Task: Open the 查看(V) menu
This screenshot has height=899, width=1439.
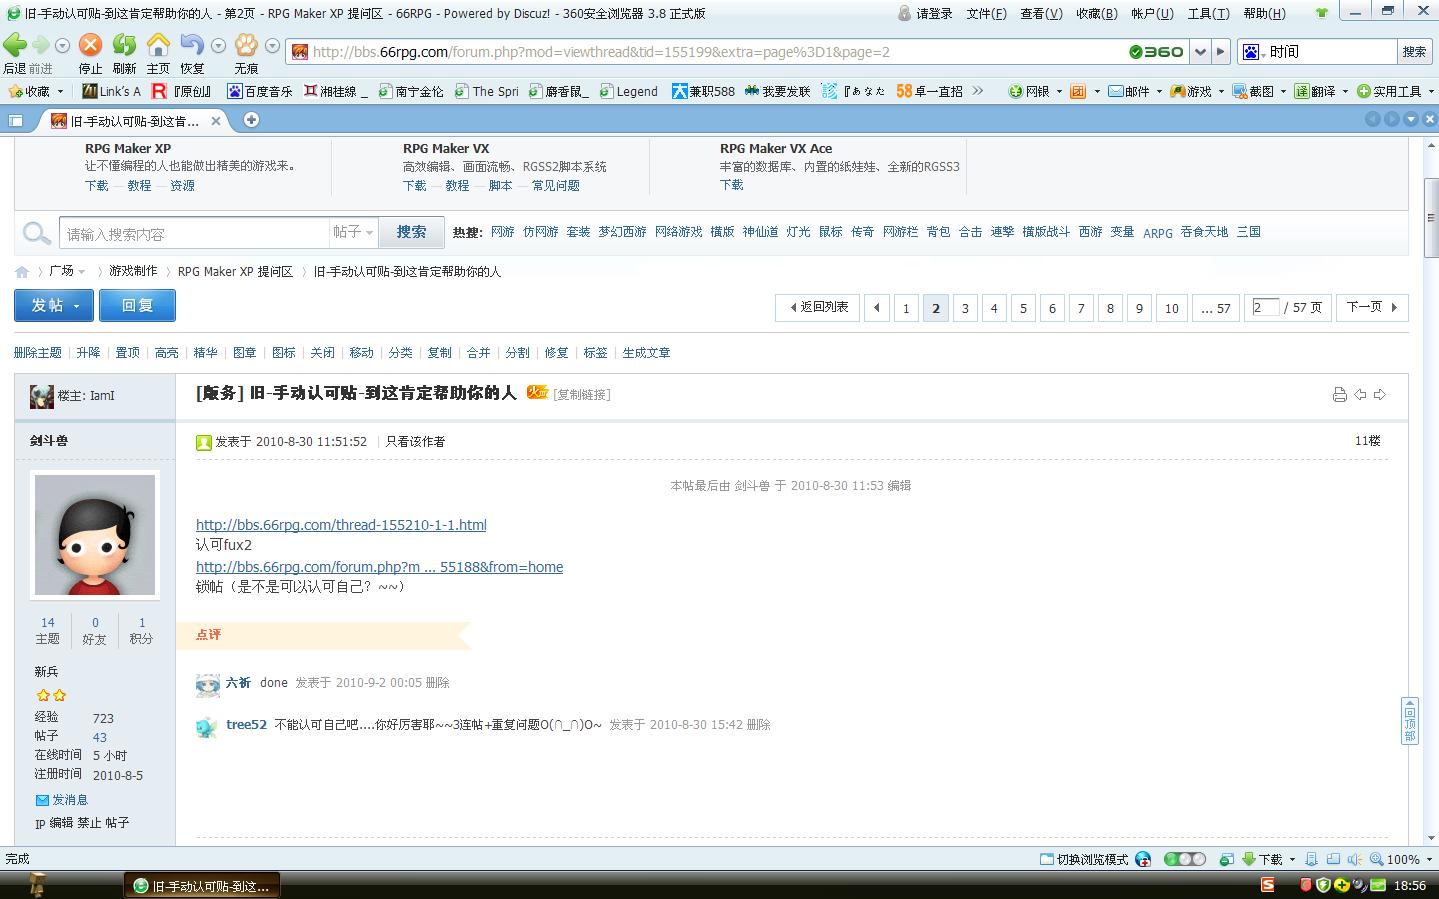Action: tap(1041, 14)
